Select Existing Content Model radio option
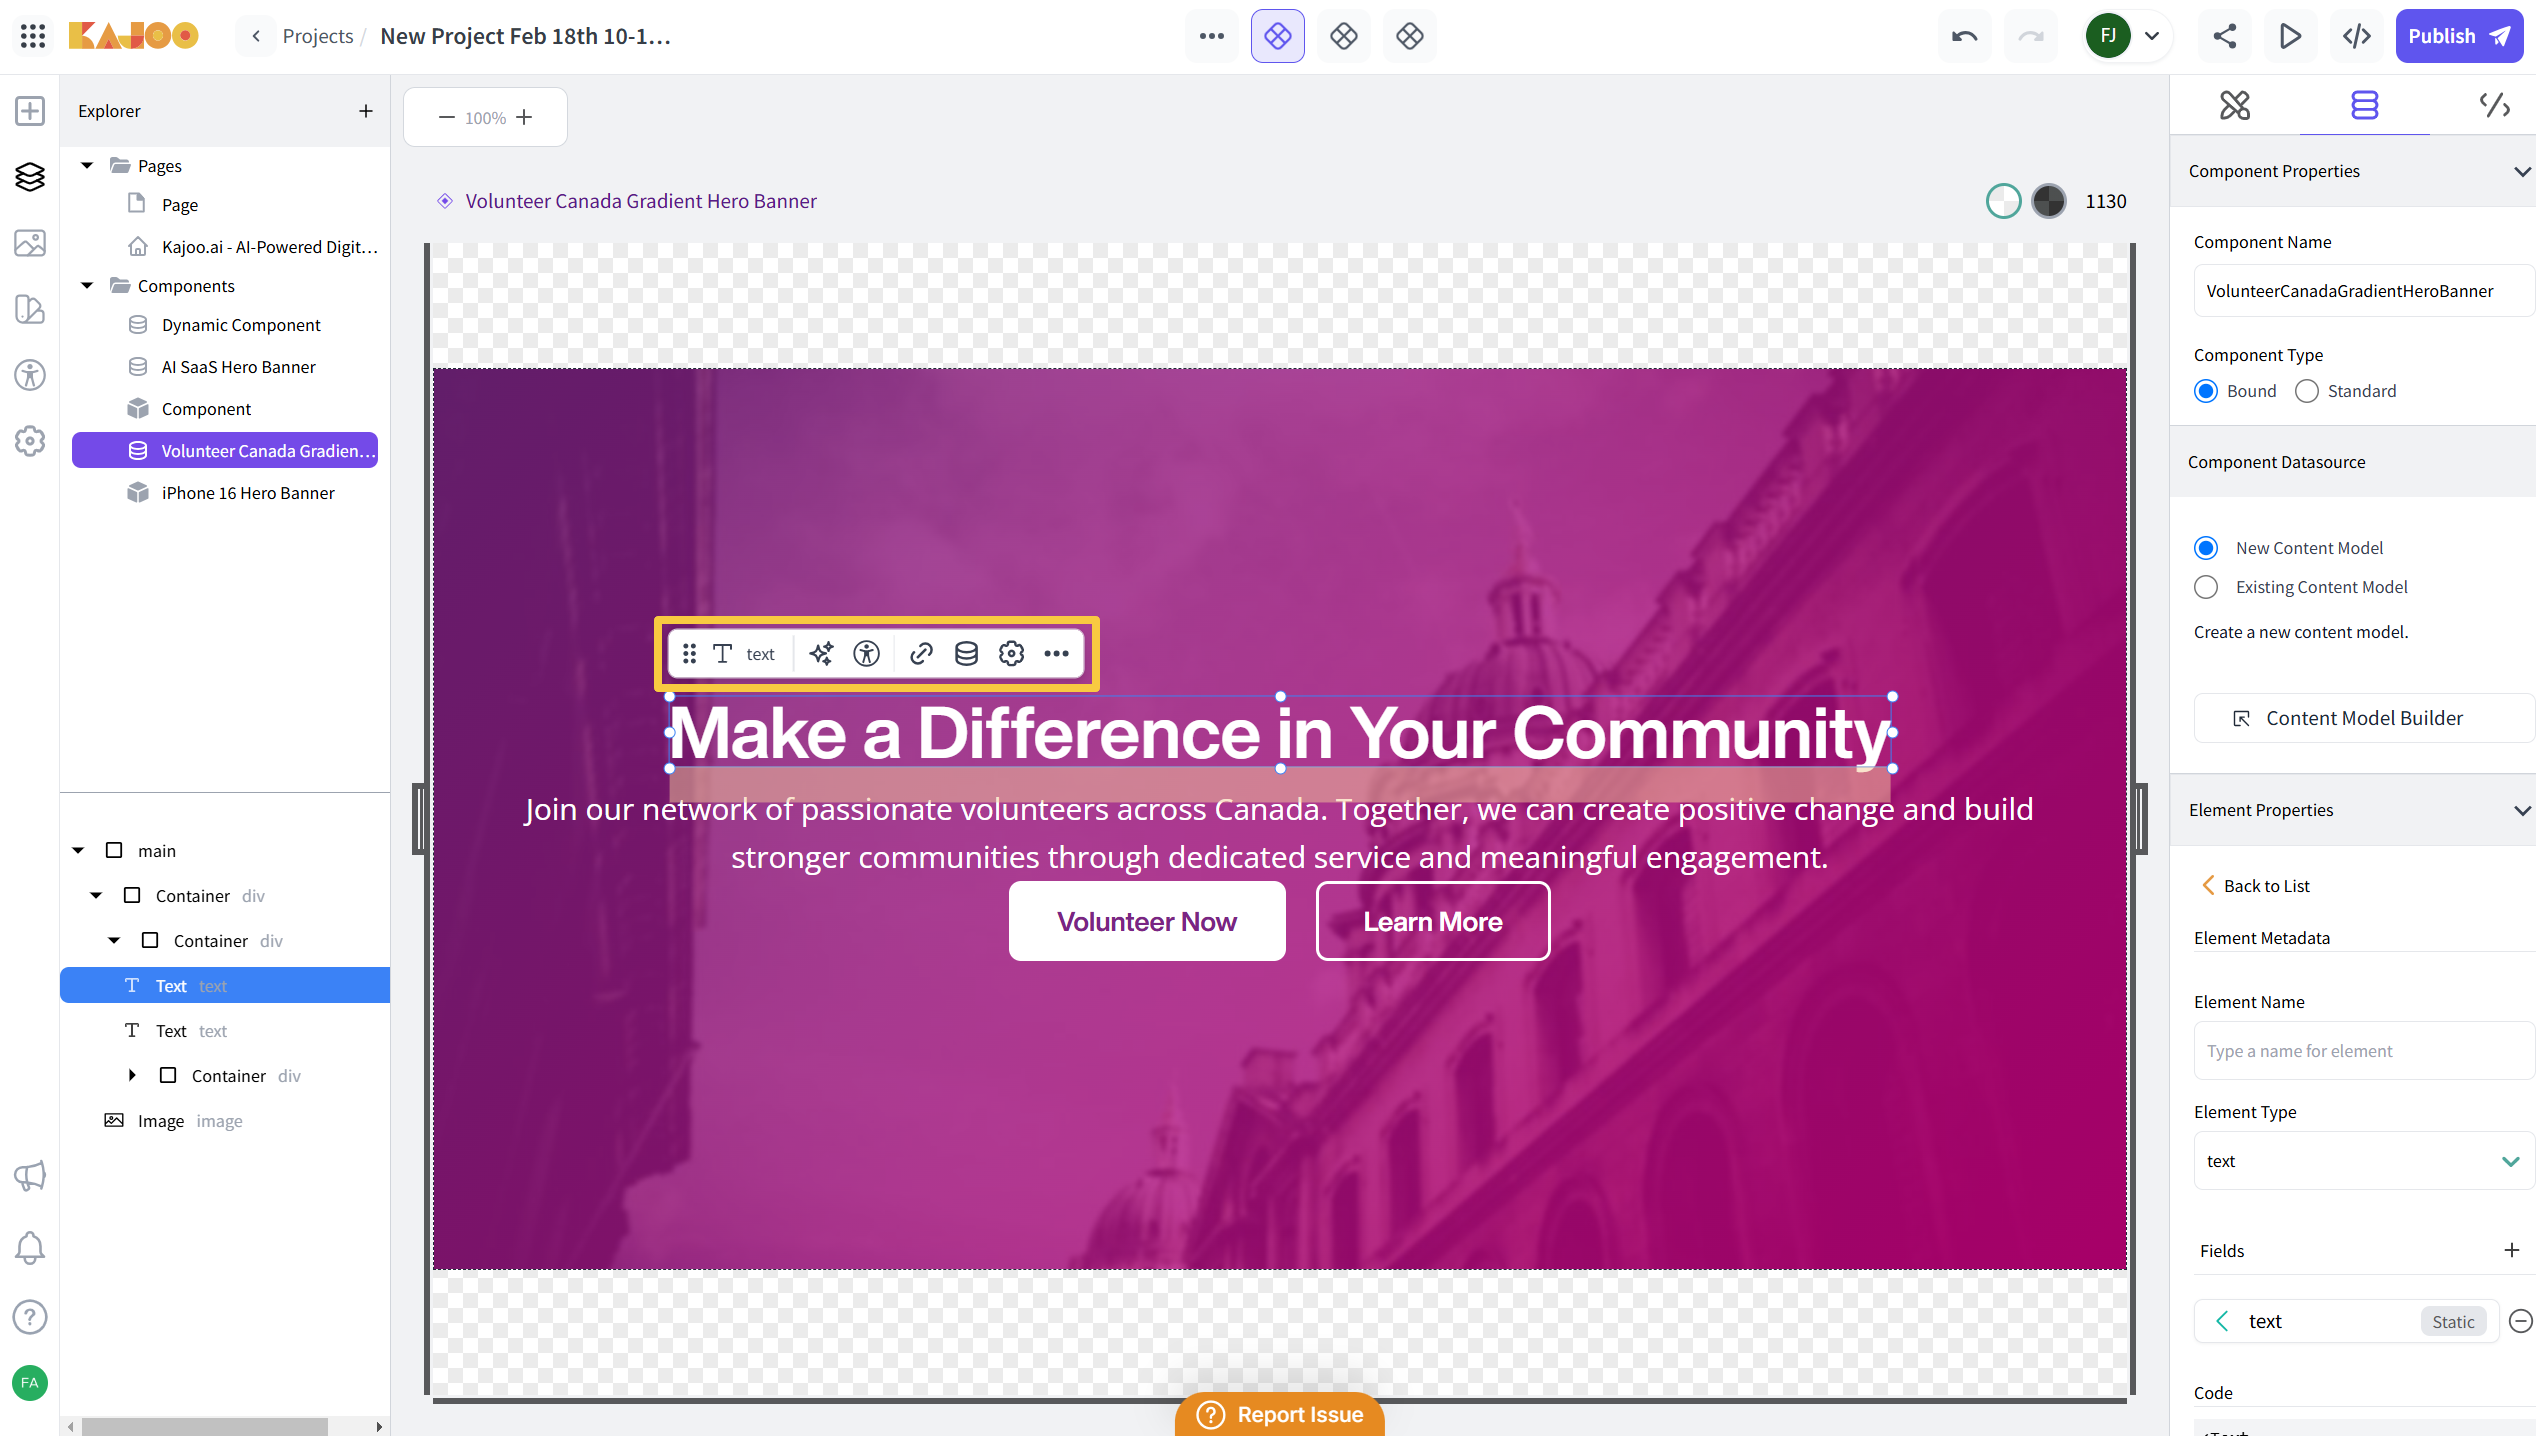This screenshot has height=1436, width=2536. pos(2206,587)
